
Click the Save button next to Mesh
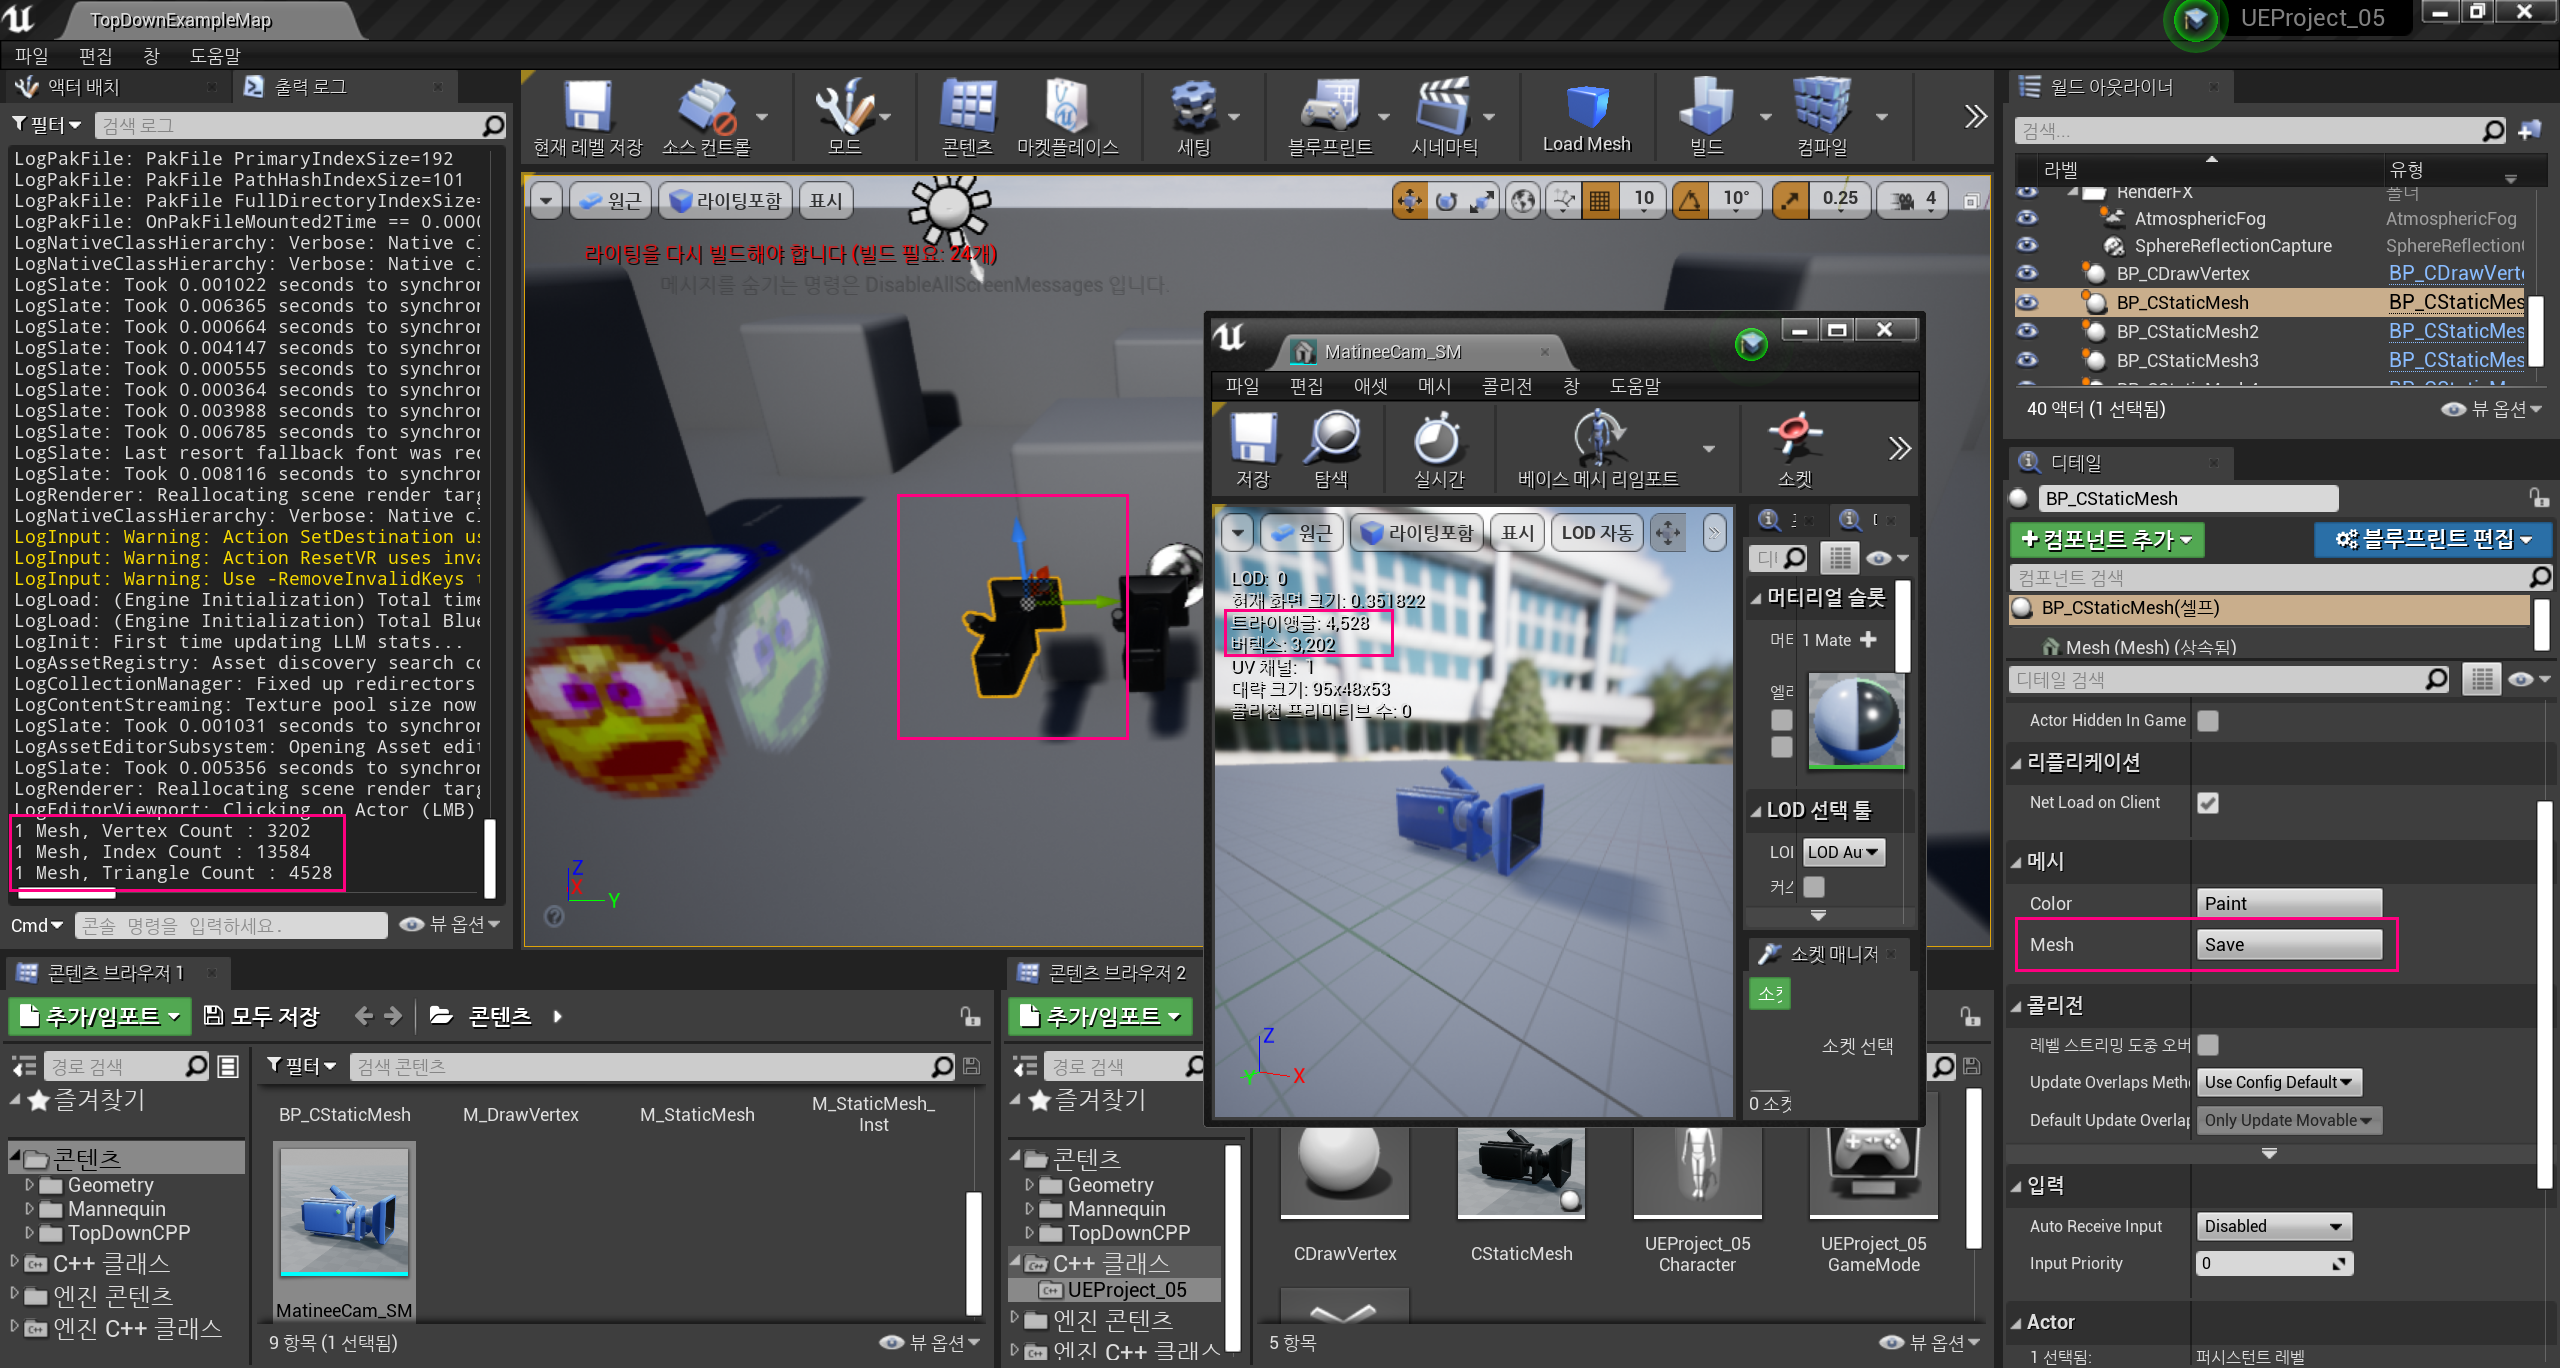pos(2288,945)
